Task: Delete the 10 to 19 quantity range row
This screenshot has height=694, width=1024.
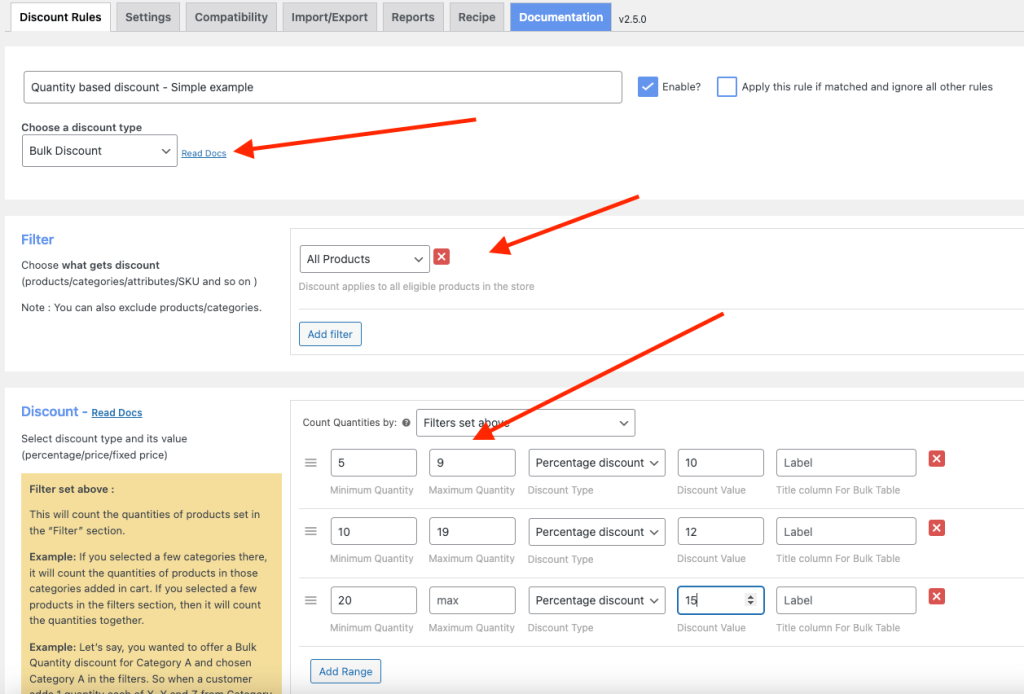Action: point(936,528)
